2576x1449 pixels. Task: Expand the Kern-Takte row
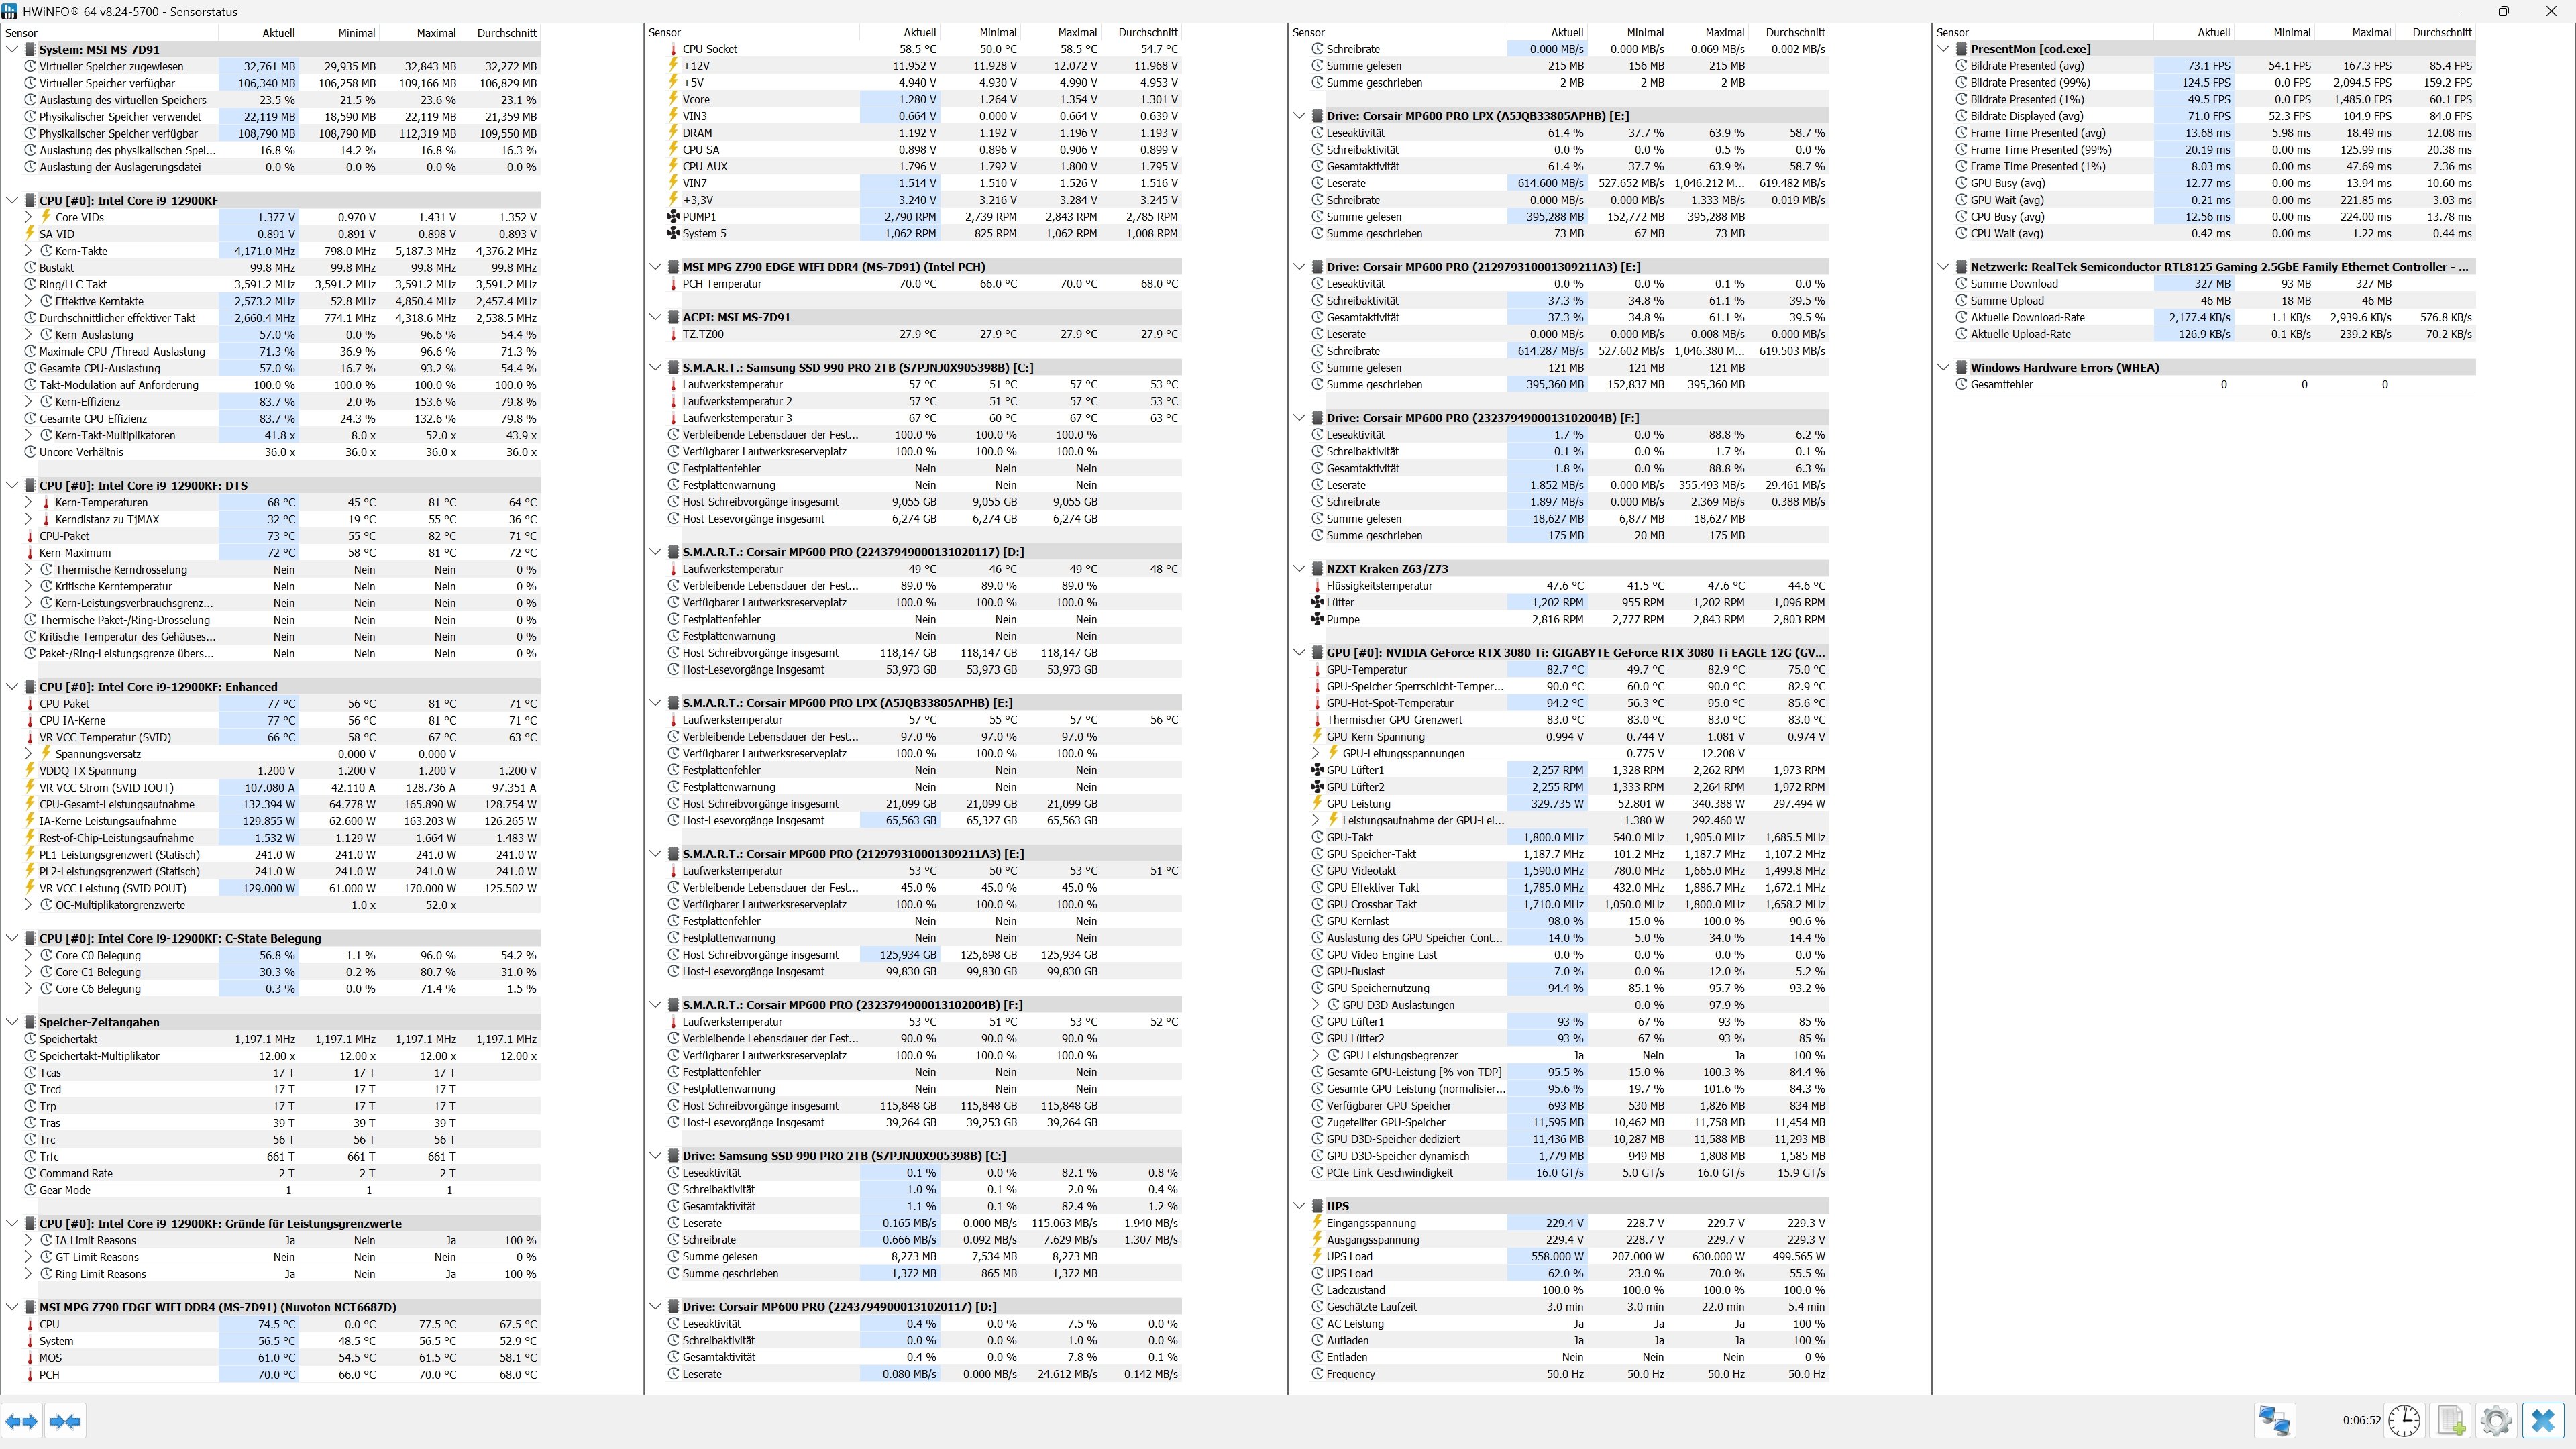click(x=28, y=251)
